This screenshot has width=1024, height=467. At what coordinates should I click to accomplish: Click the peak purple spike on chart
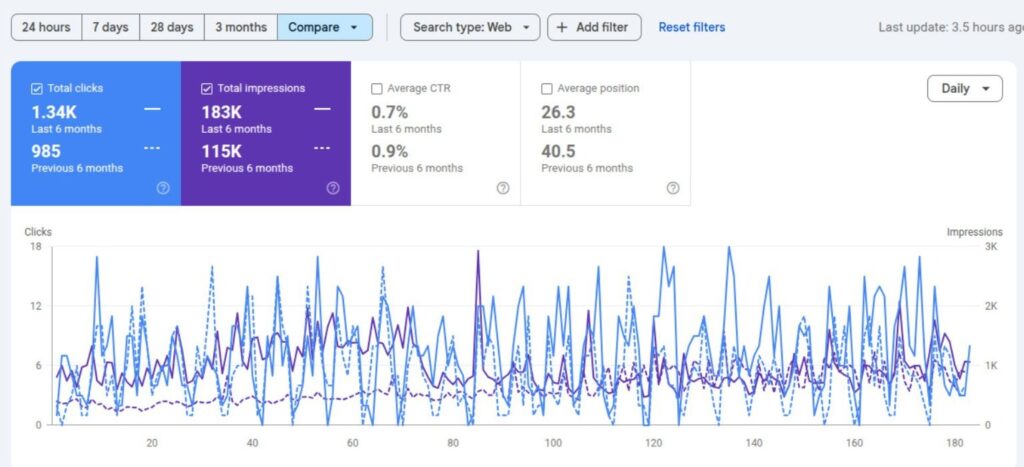(478, 251)
